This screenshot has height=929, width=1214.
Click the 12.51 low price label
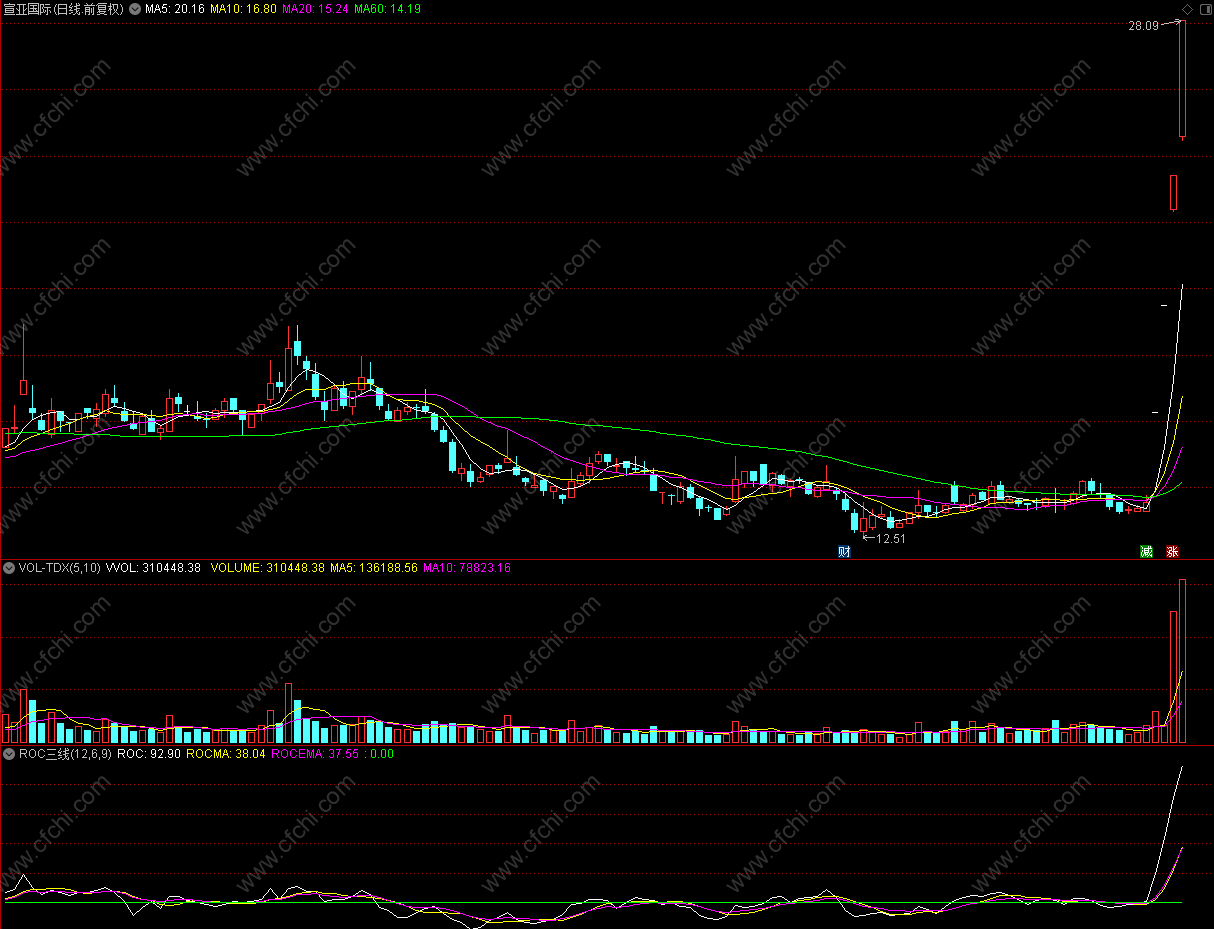(890, 539)
